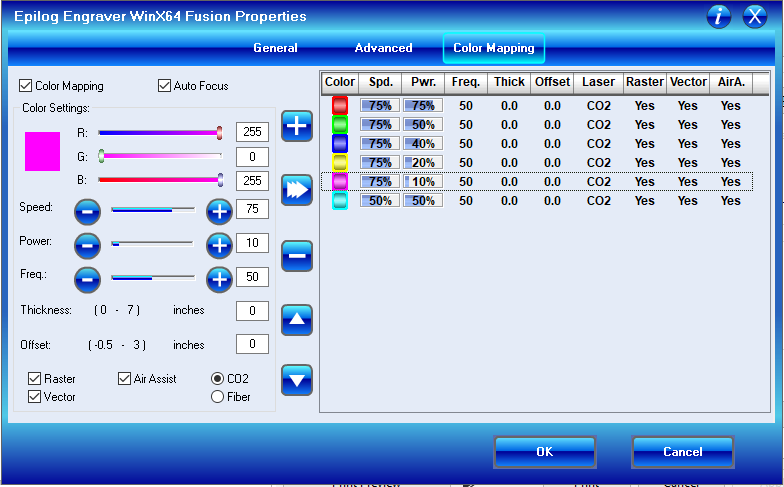Click the Thick column header
The image size is (784, 487).
point(509,82)
